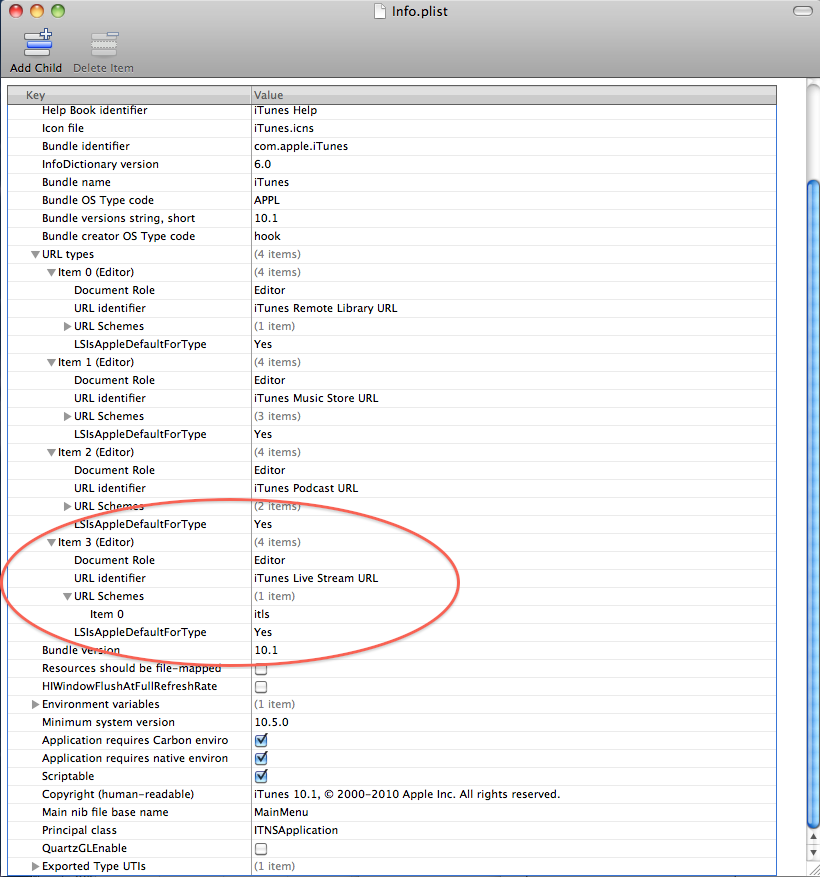
Task: Collapse Item 2 (Editor) disclosure triangle
Action: tap(51, 452)
